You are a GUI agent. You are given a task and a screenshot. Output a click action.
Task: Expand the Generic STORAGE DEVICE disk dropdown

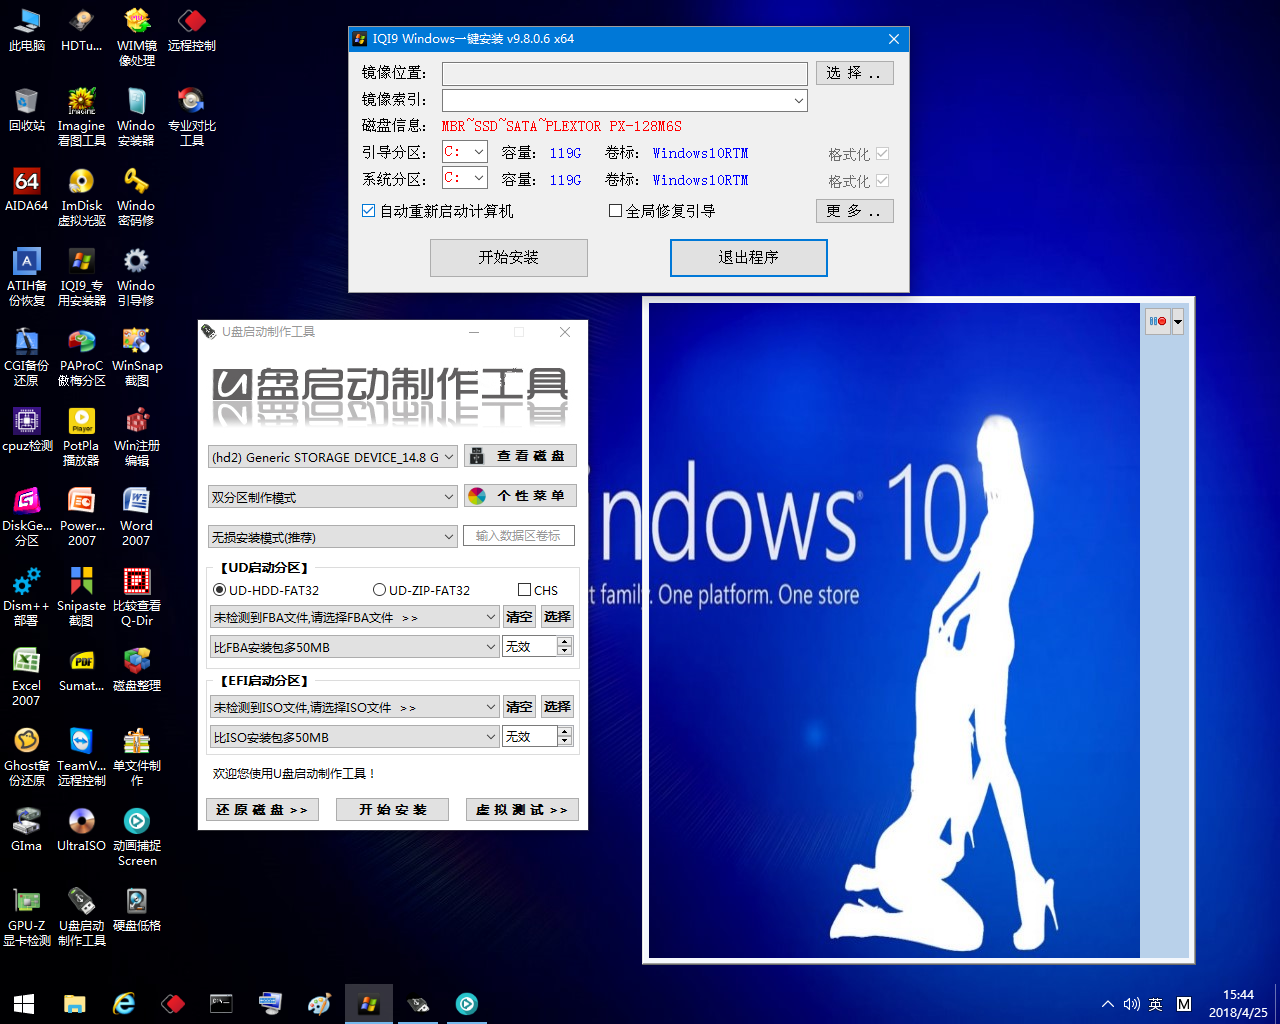pyautogui.click(x=449, y=457)
